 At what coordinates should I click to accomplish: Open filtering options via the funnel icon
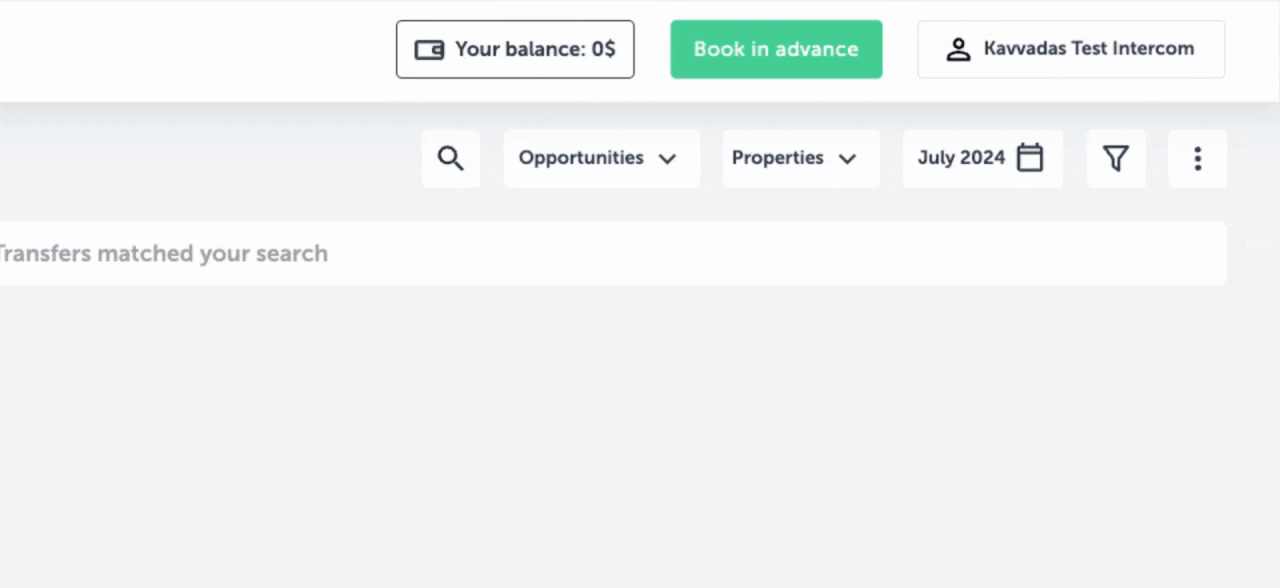click(x=1116, y=158)
